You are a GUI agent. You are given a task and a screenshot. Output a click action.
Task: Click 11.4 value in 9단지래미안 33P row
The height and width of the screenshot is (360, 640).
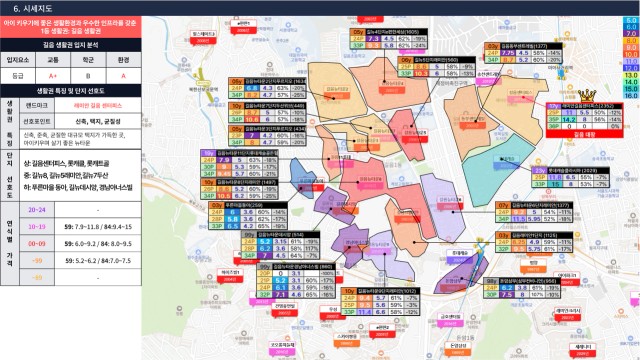(x=364, y=312)
